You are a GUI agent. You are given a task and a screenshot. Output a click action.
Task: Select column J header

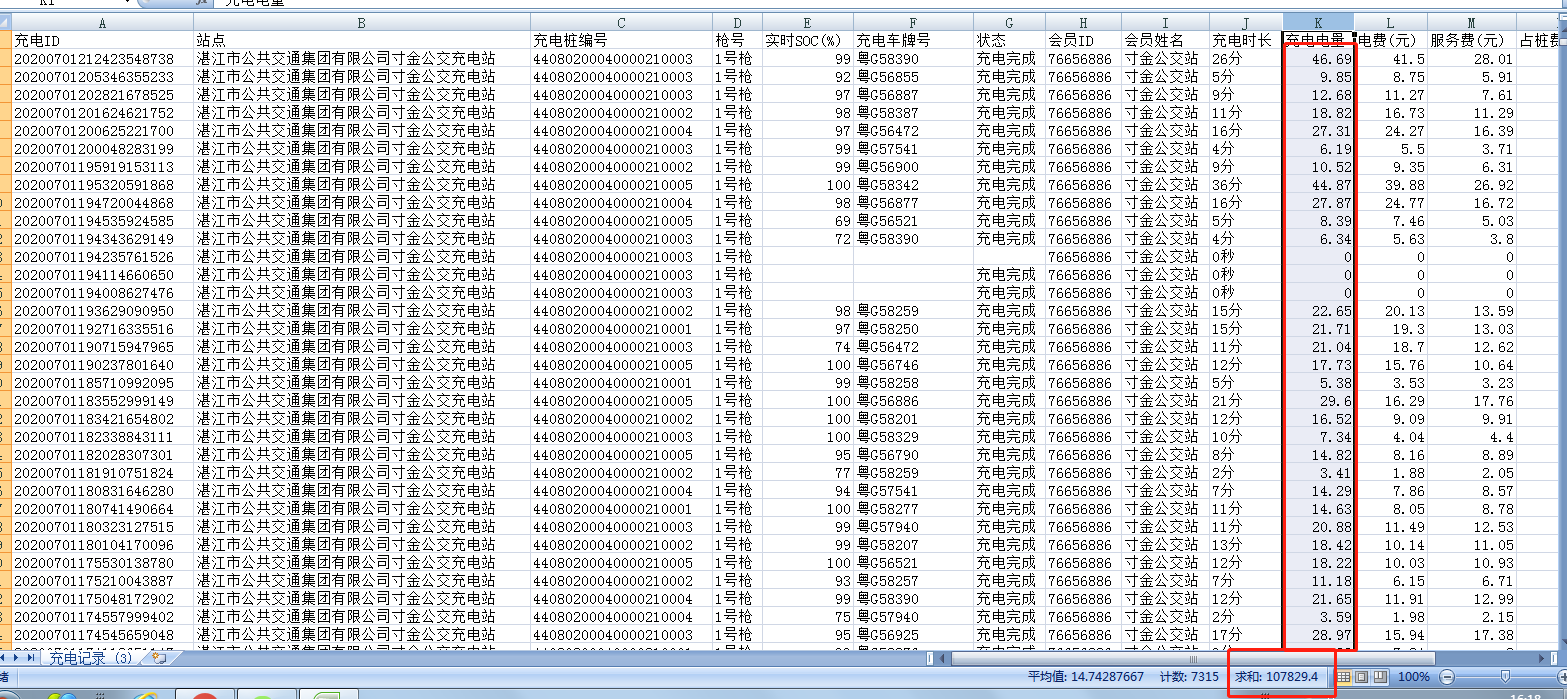click(1246, 22)
